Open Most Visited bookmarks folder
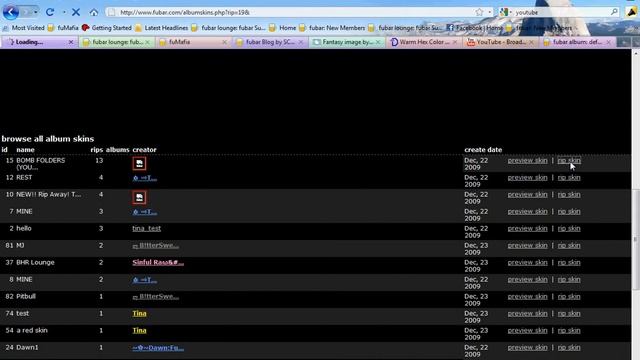Viewport: 640px width, 360px height. [24, 28]
